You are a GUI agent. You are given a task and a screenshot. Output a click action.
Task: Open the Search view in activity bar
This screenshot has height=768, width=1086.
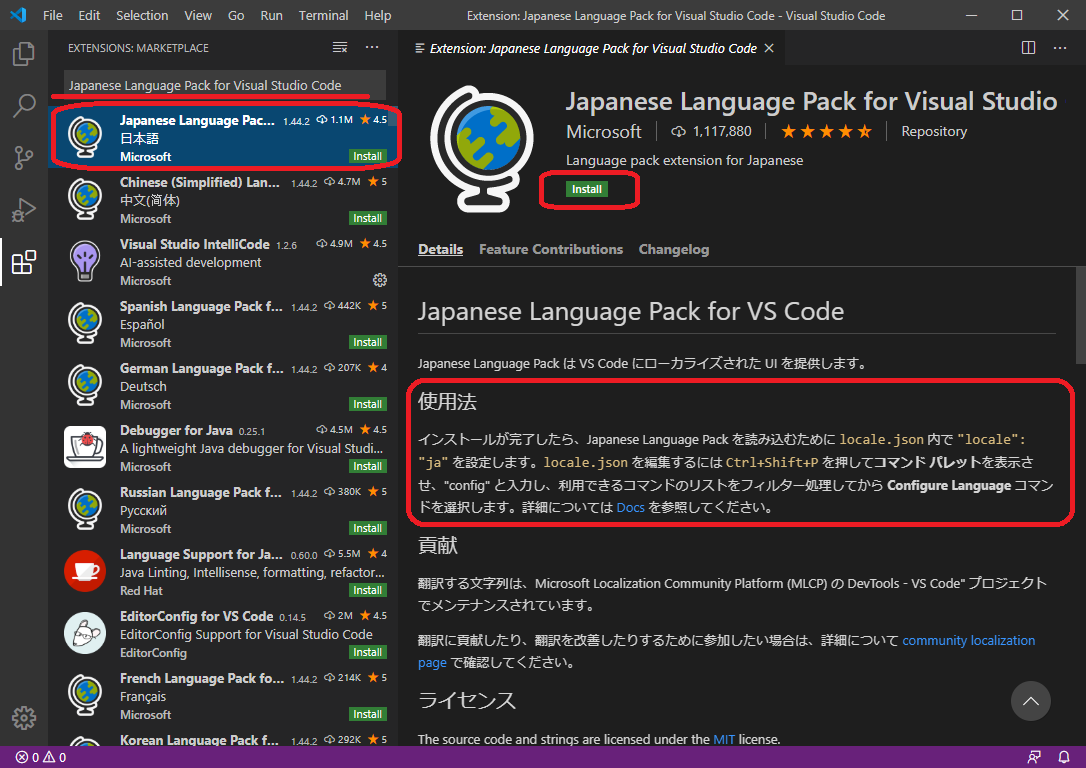tap(24, 106)
